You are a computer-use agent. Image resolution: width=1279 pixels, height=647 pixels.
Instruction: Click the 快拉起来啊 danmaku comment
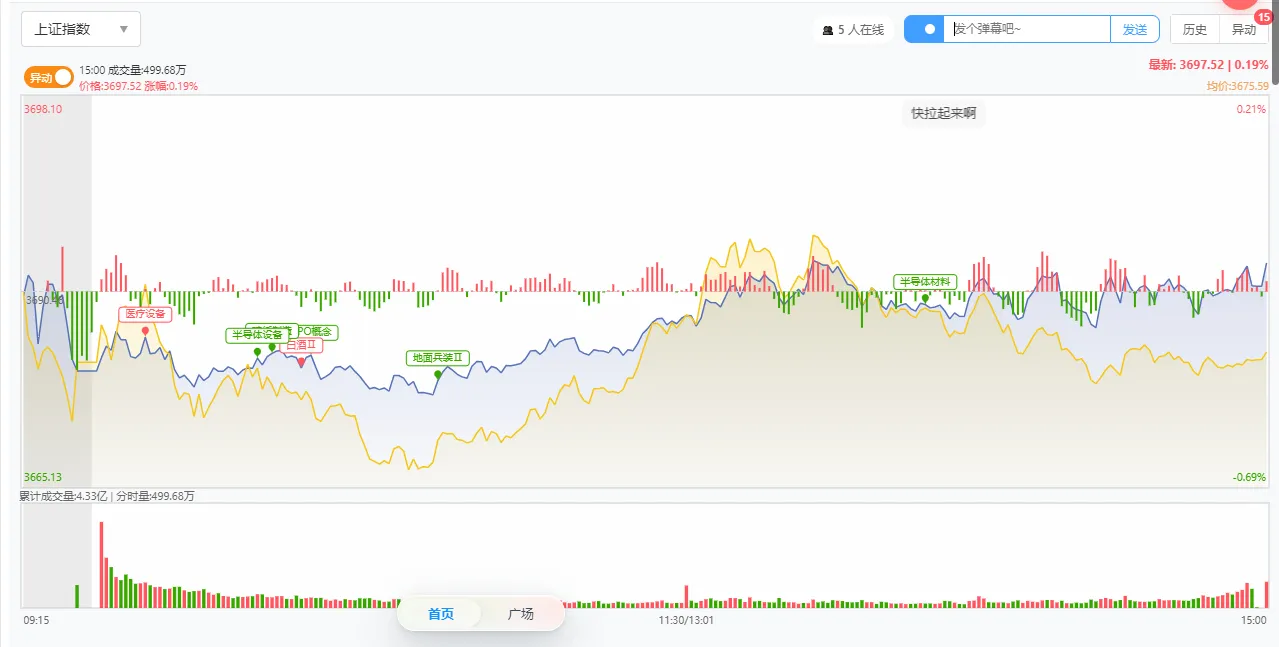943,113
